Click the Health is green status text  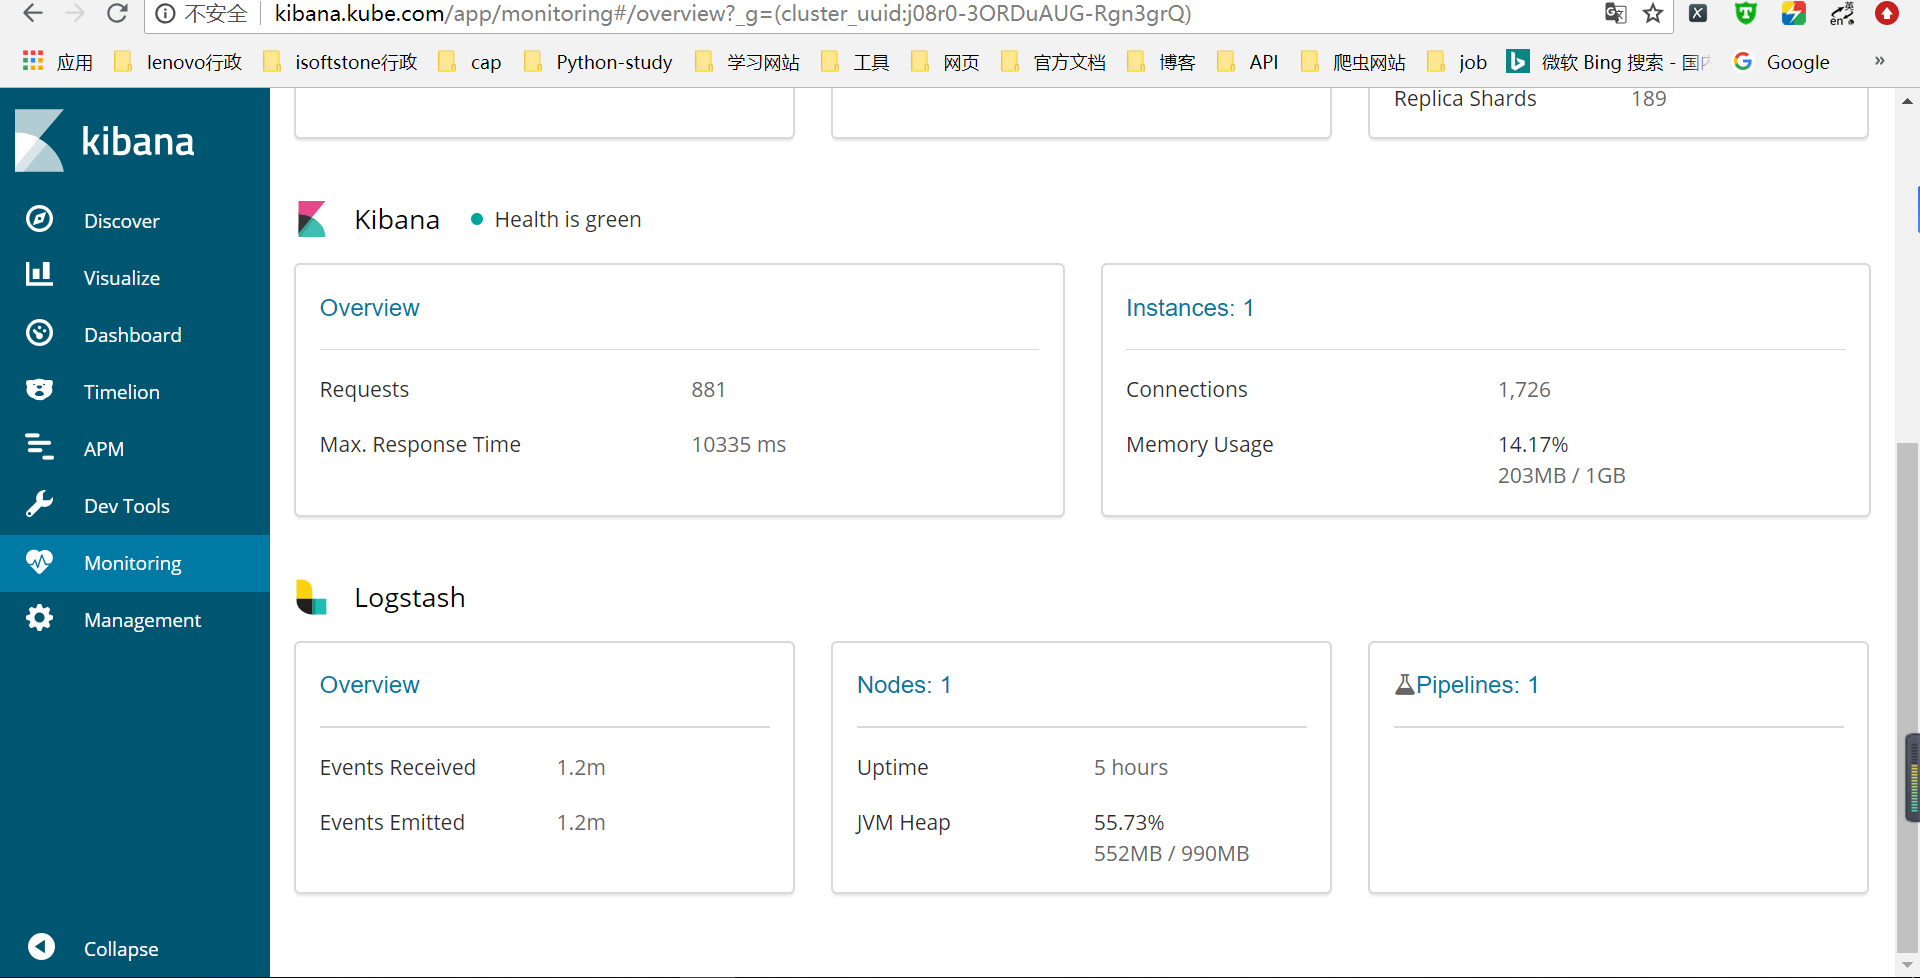click(x=568, y=219)
